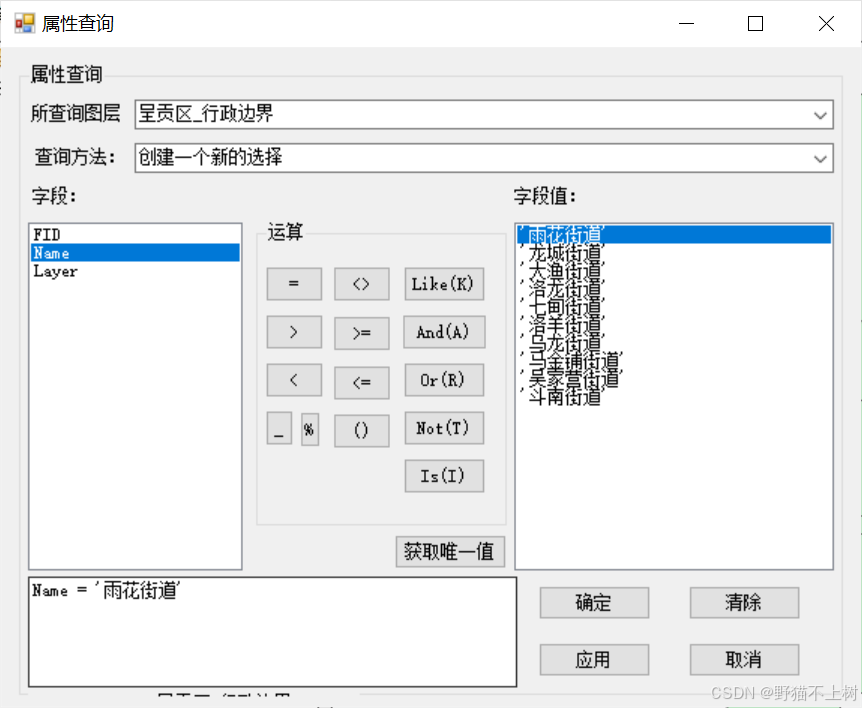Click the less-than-or-equal (<=) operator button
862x708 pixels.
(x=361, y=380)
